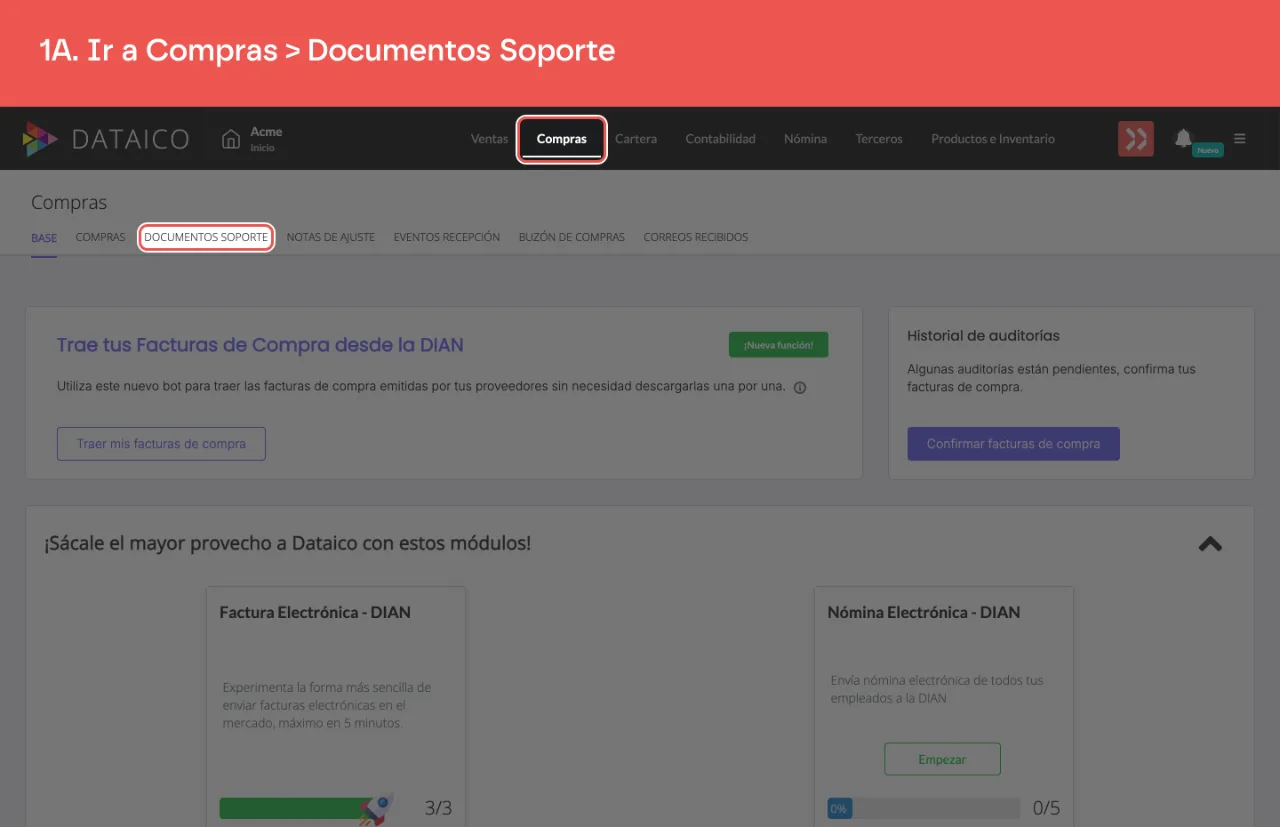Open the Nómina menu
The image size is (1280, 827).
coord(806,139)
